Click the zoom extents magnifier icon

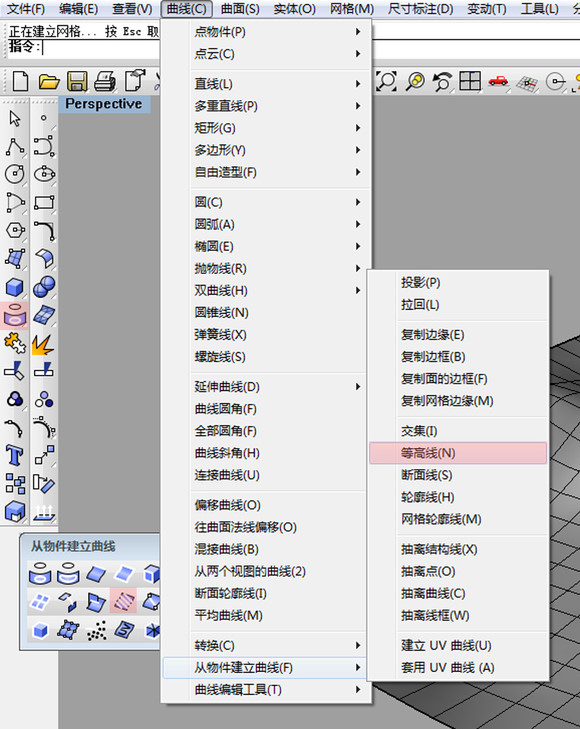[387, 81]
